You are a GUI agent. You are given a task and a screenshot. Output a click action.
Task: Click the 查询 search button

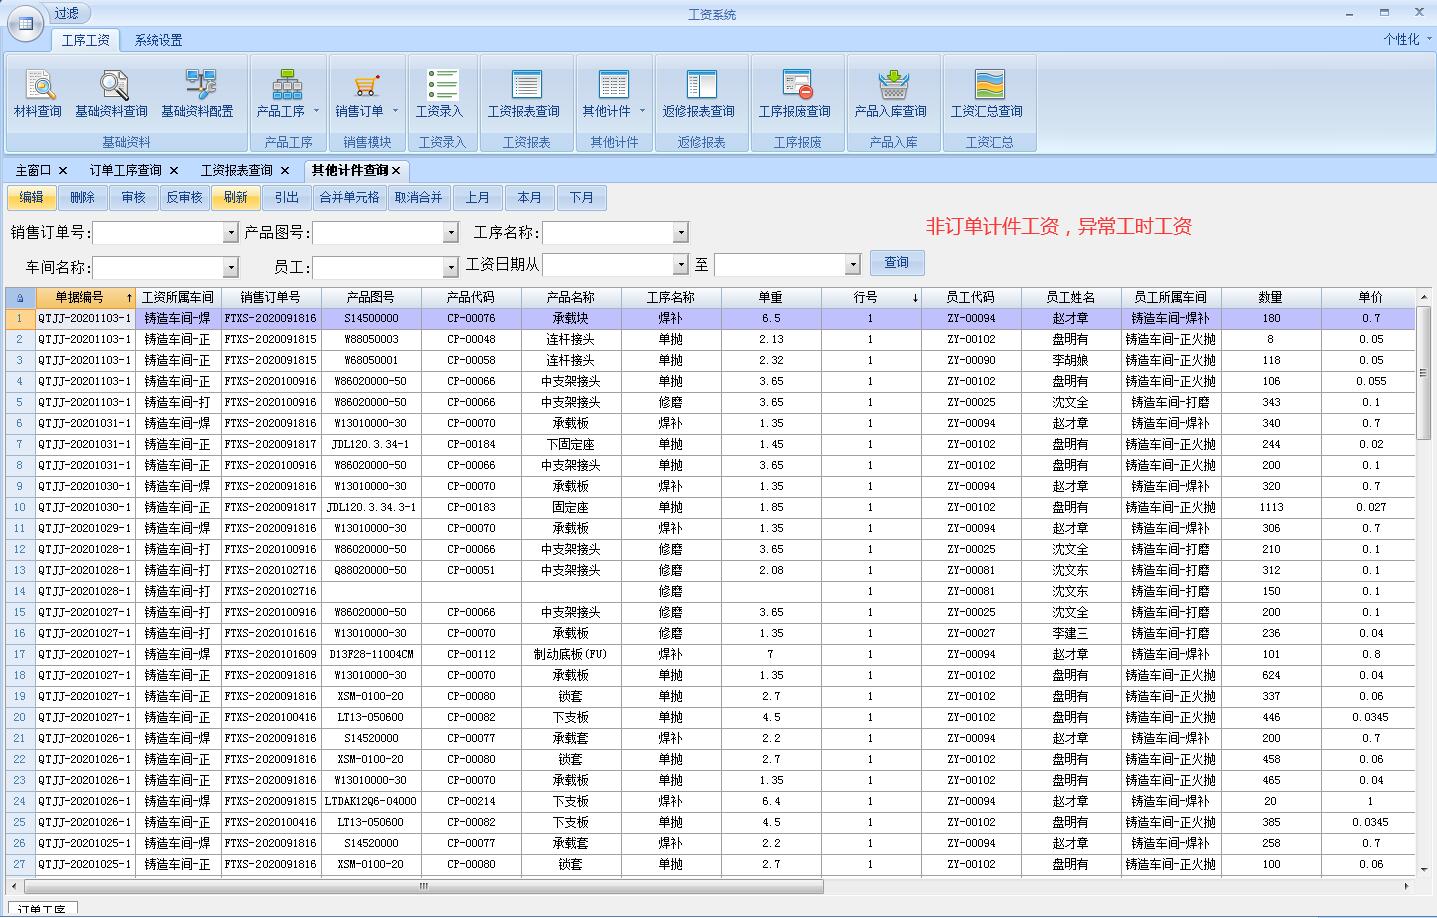pyautogui.click(x=897, y=263)
